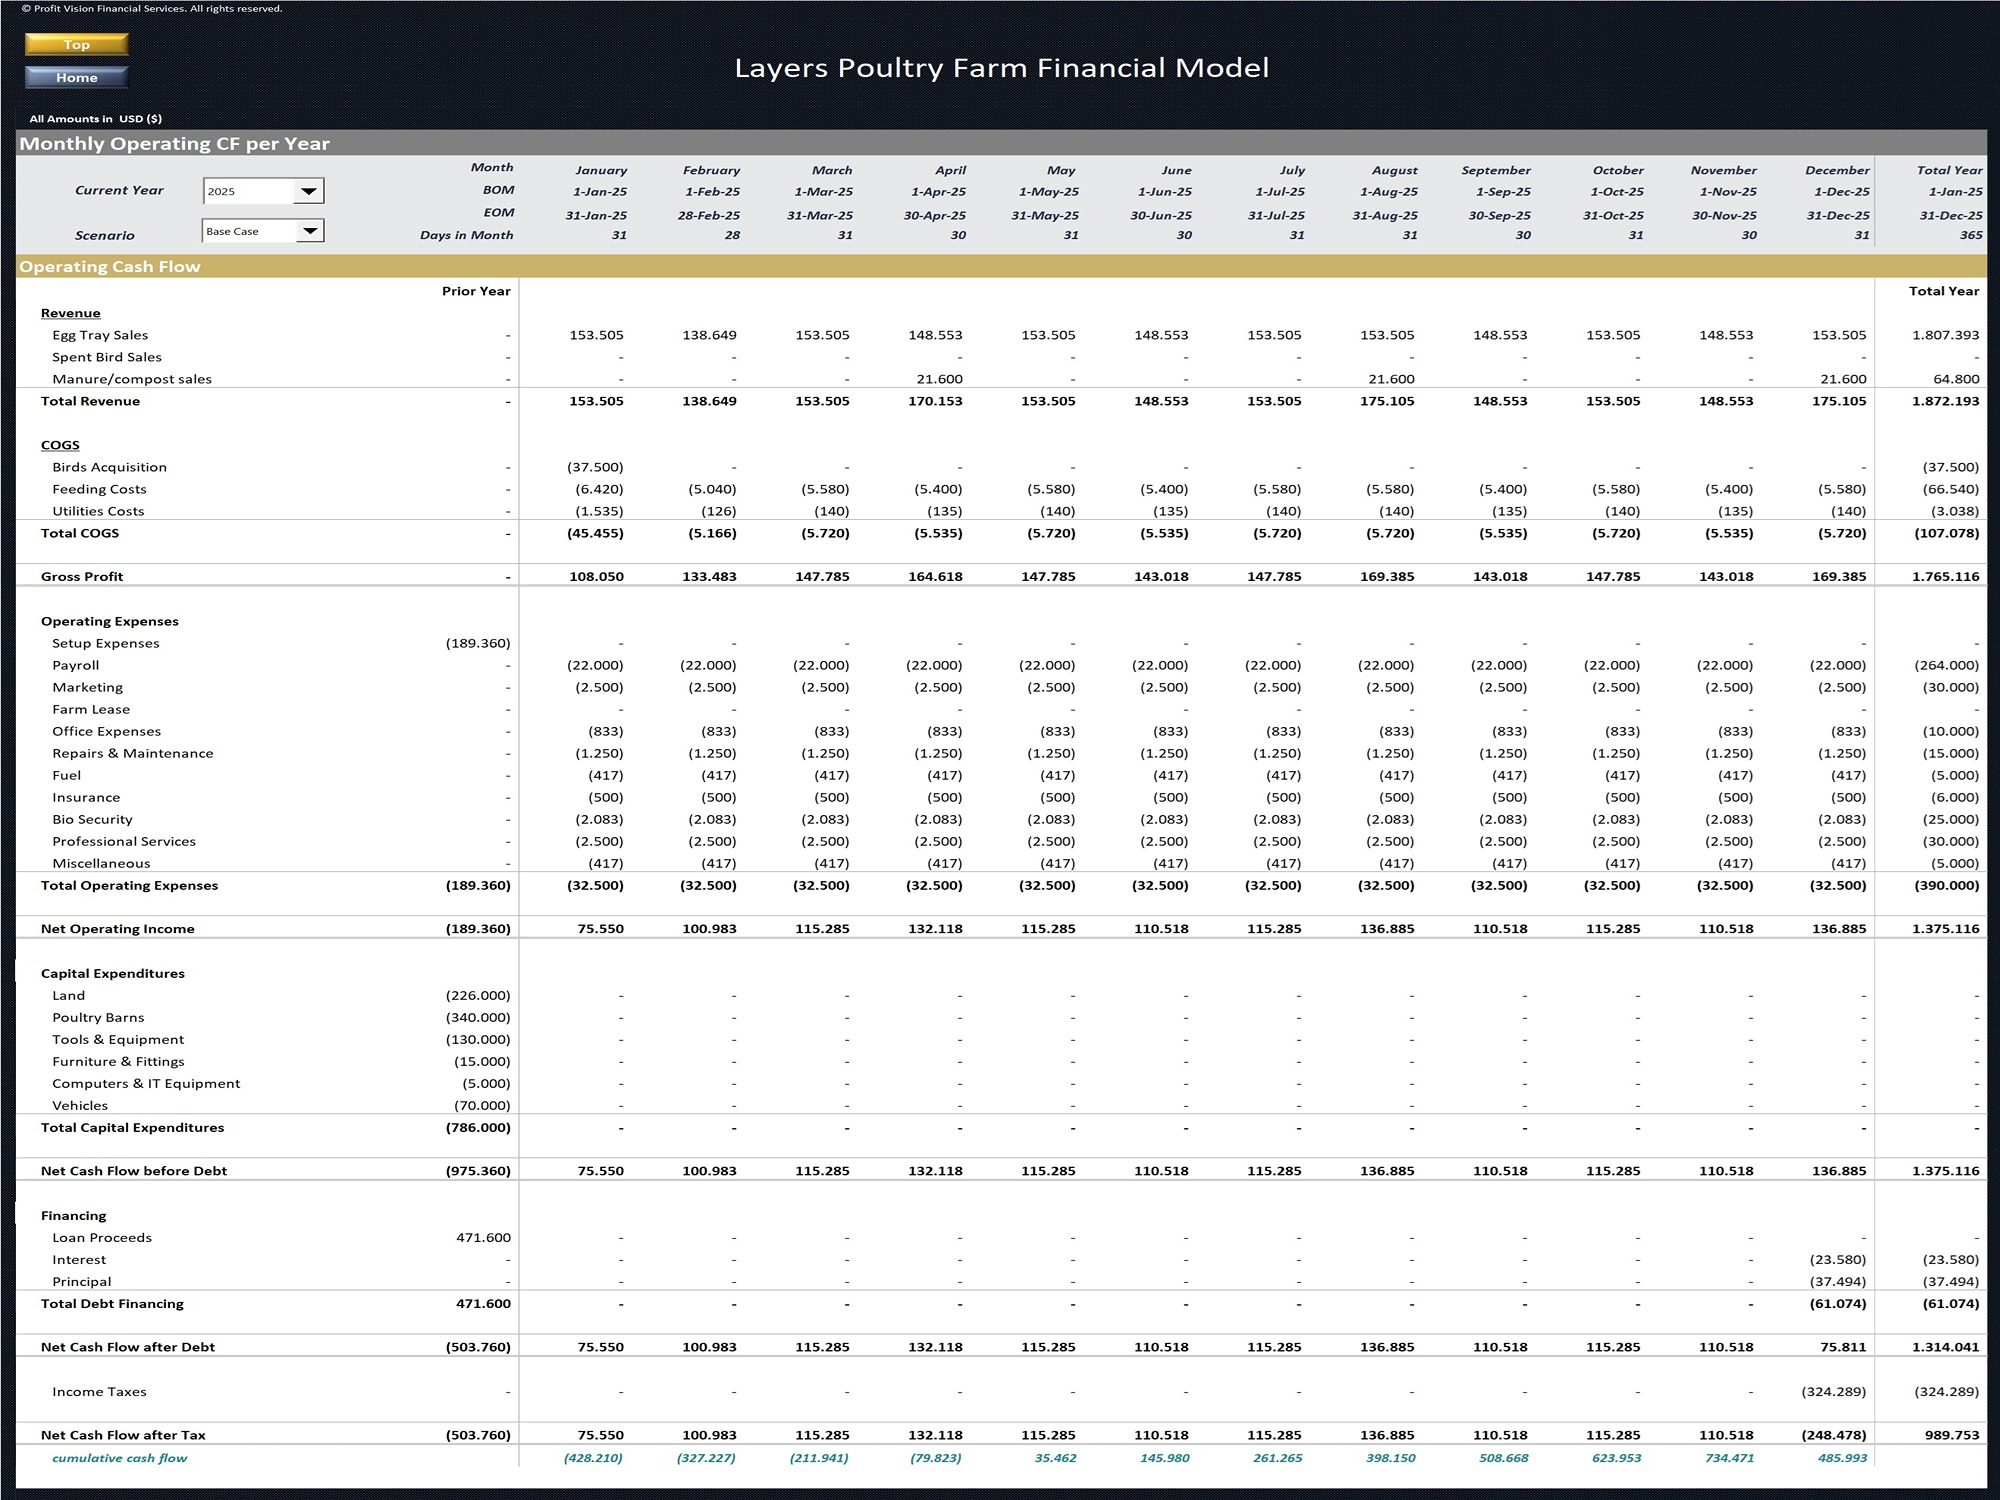This screenshot has width=2000, height=1500.
Task: Select prior year Loan Proceeds 471.600
Action: tap(484, 1237)
